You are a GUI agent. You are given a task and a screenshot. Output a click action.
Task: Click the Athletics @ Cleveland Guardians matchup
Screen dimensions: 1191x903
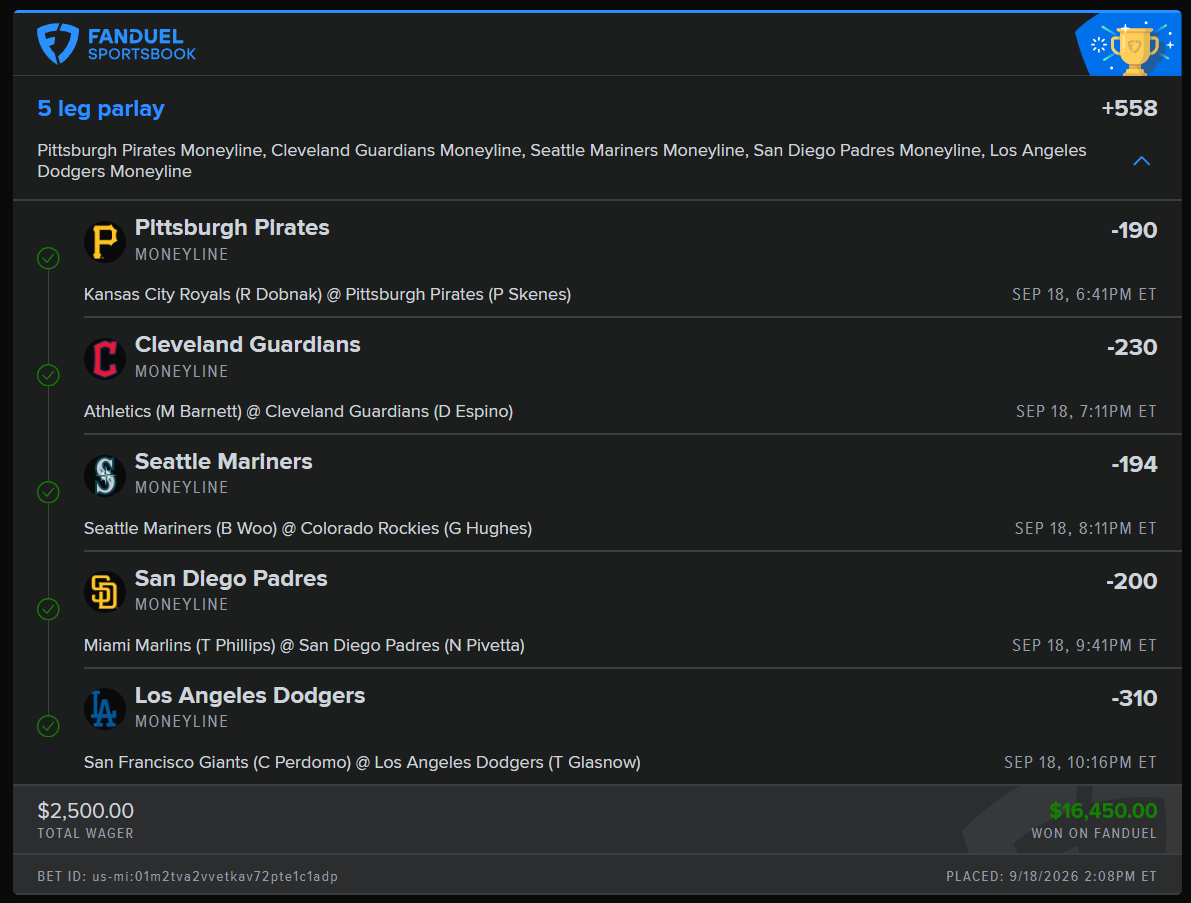tap(299, 412)
